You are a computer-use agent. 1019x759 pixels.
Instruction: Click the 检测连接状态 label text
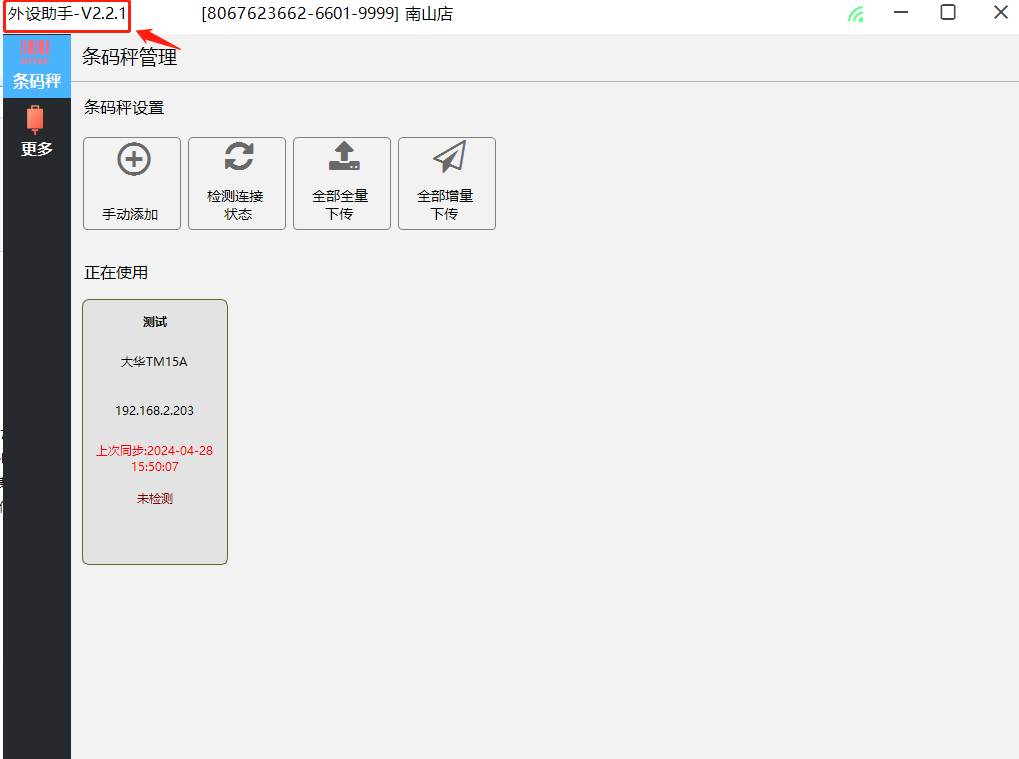235,205
